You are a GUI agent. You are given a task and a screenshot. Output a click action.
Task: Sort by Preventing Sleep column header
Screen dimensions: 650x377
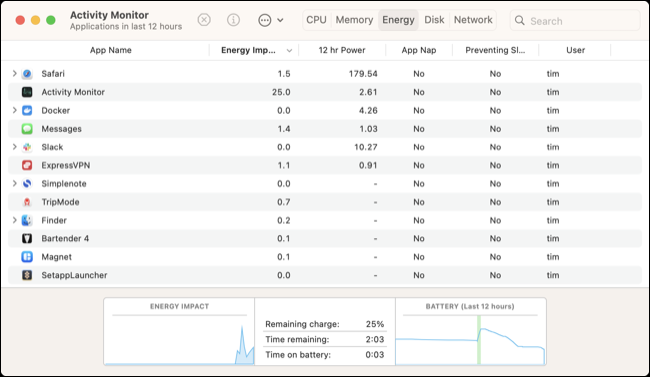495,50
